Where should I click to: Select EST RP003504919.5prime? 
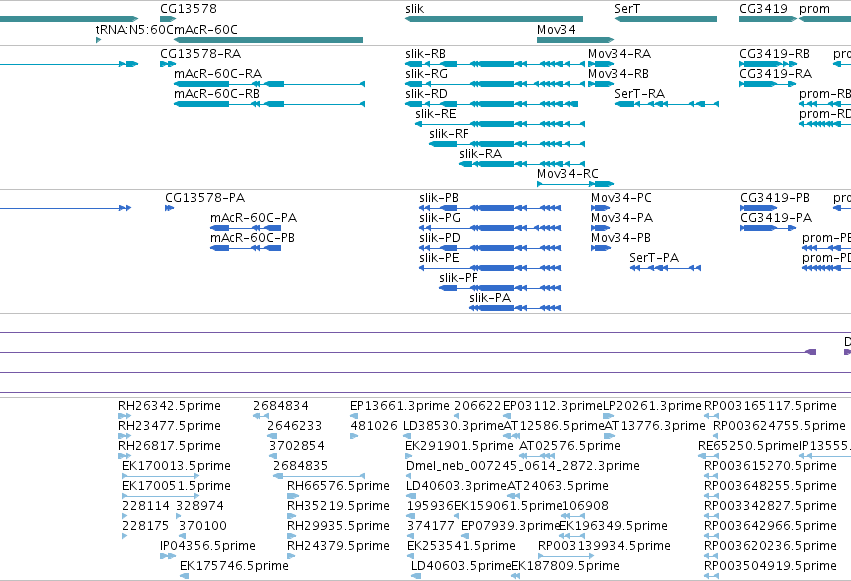coord(711,576)
